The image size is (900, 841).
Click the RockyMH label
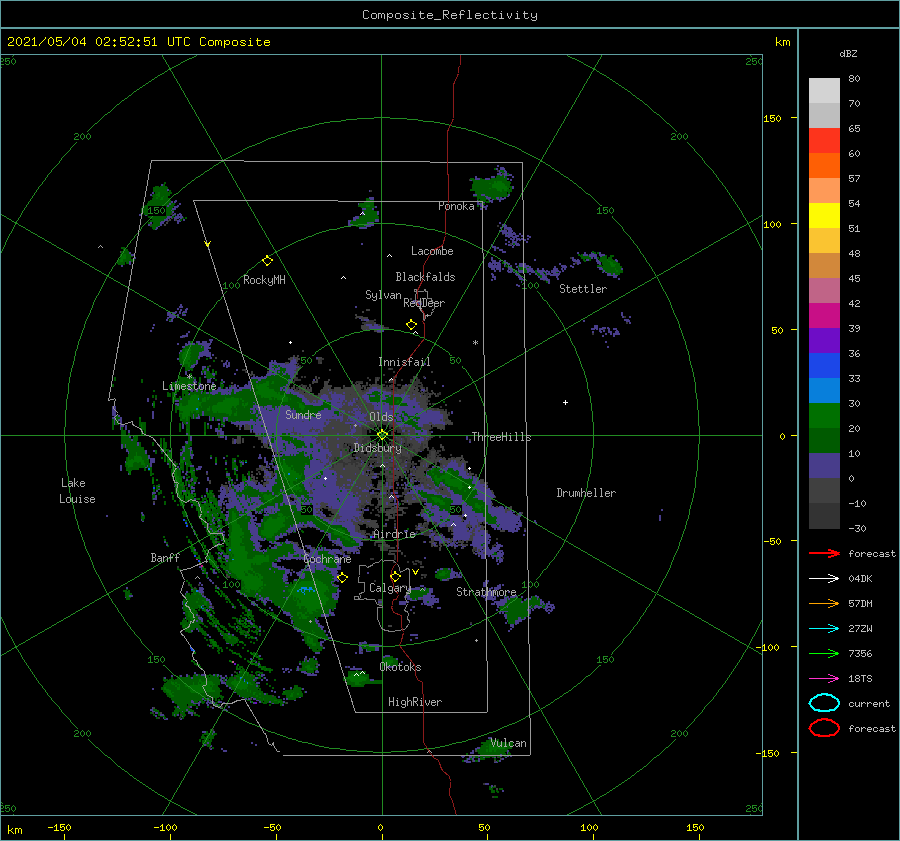click(264, 280)
